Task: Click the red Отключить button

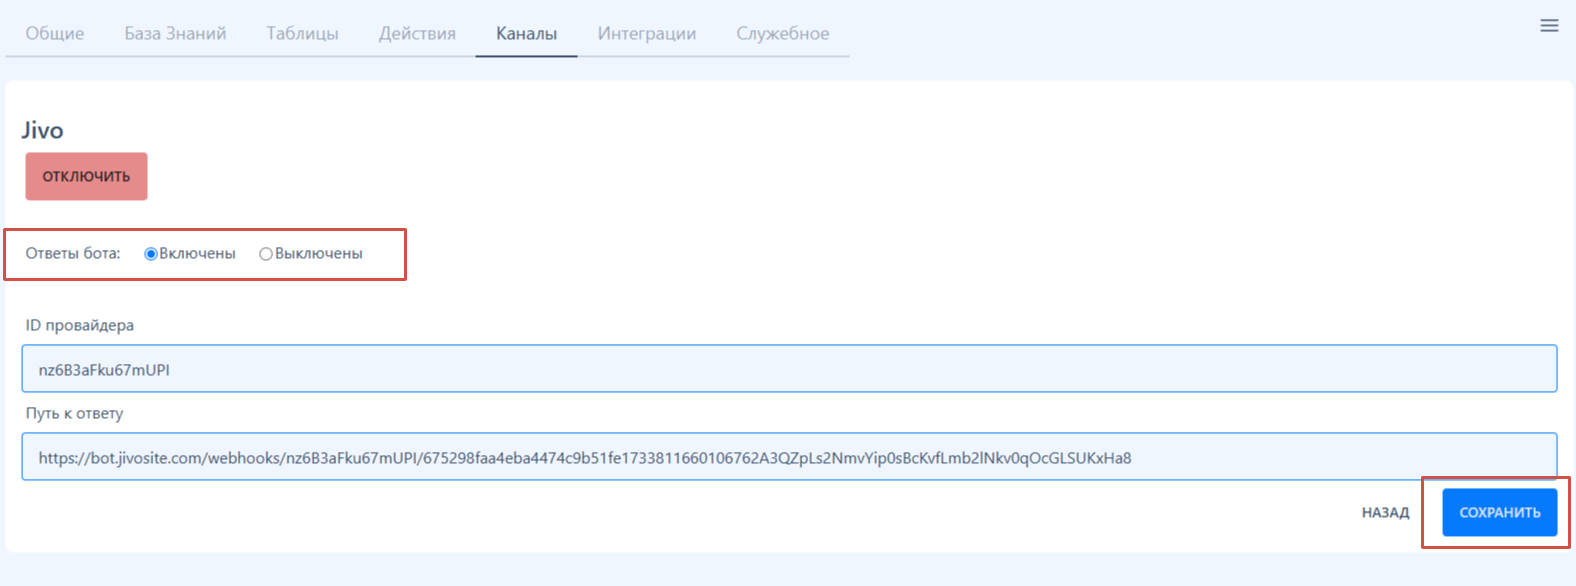Action: click(x=86, y=176)
